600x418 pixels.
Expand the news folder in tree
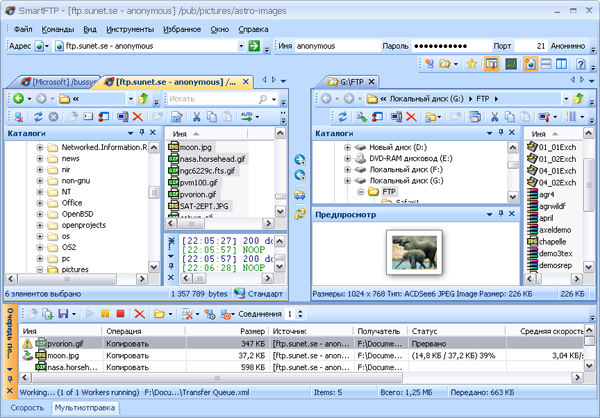point(40,158)
